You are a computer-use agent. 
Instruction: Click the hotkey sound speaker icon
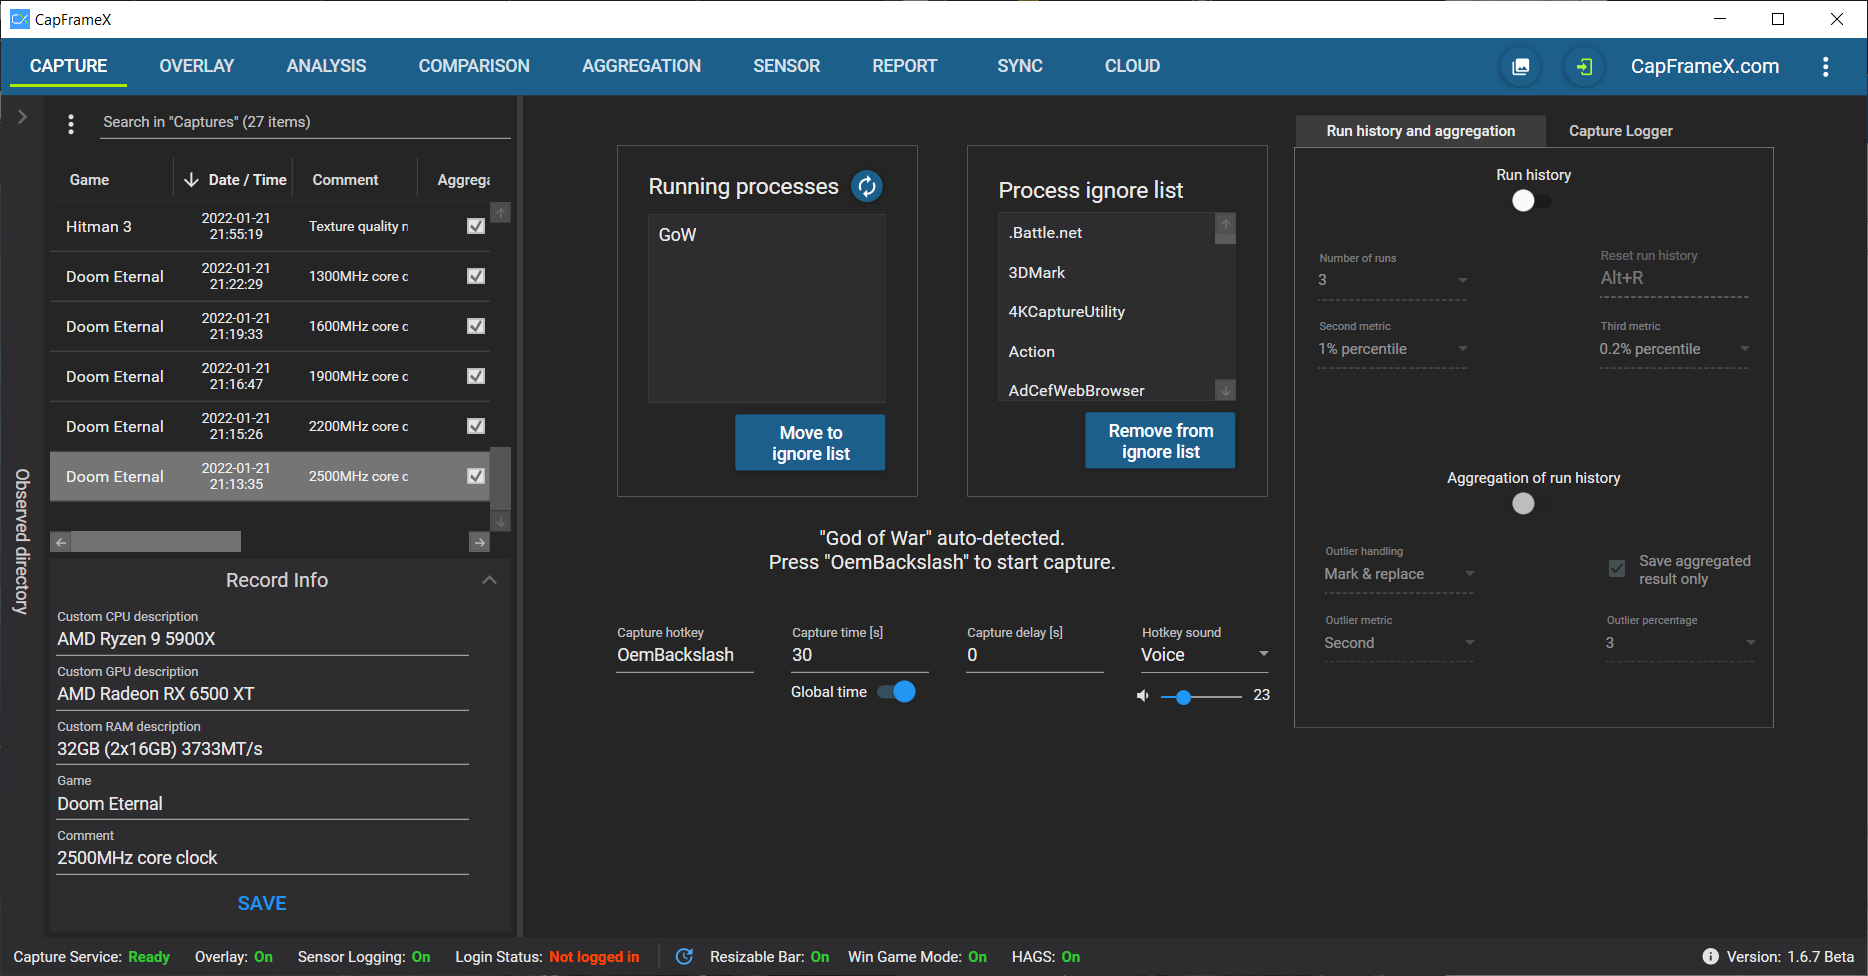click(x=1143, y=696)
